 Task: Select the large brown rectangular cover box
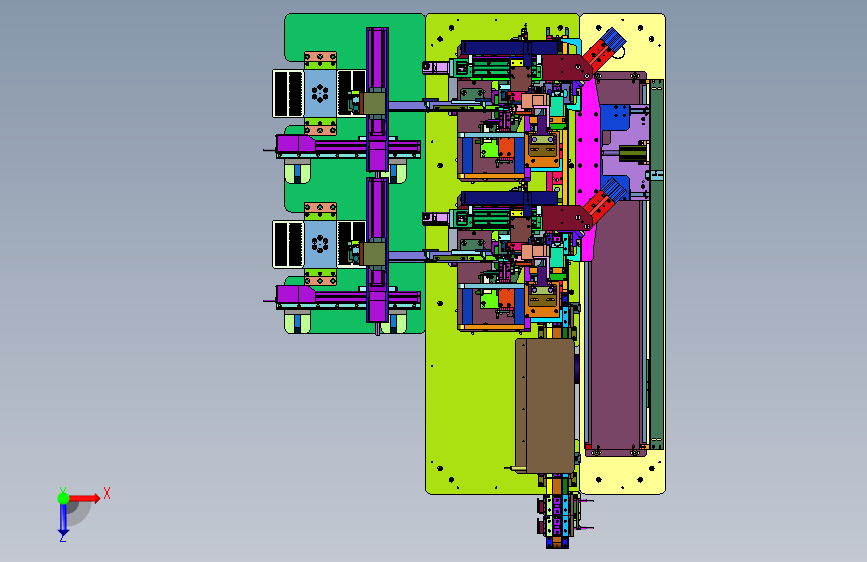545,406
